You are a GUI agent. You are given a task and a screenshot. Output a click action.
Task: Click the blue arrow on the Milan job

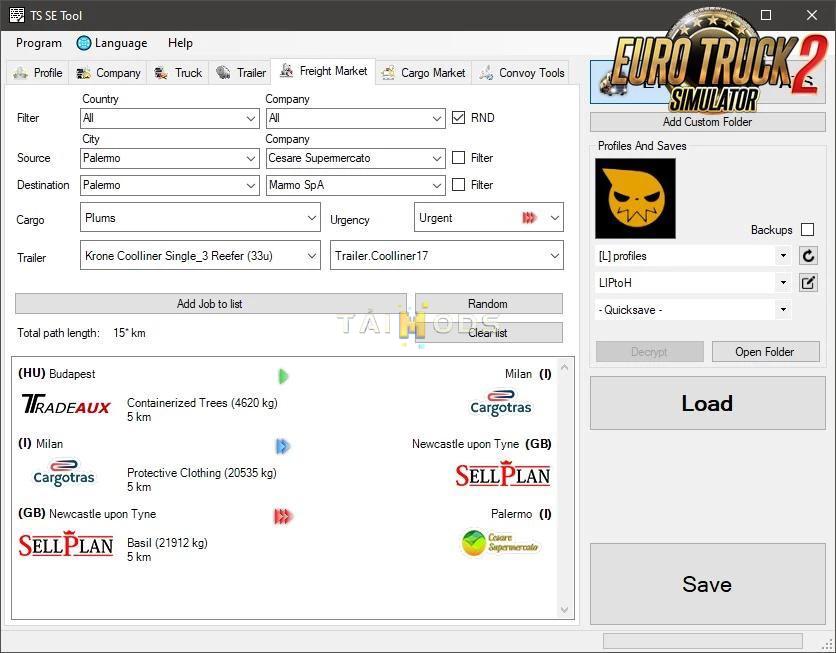pos(283,446)
